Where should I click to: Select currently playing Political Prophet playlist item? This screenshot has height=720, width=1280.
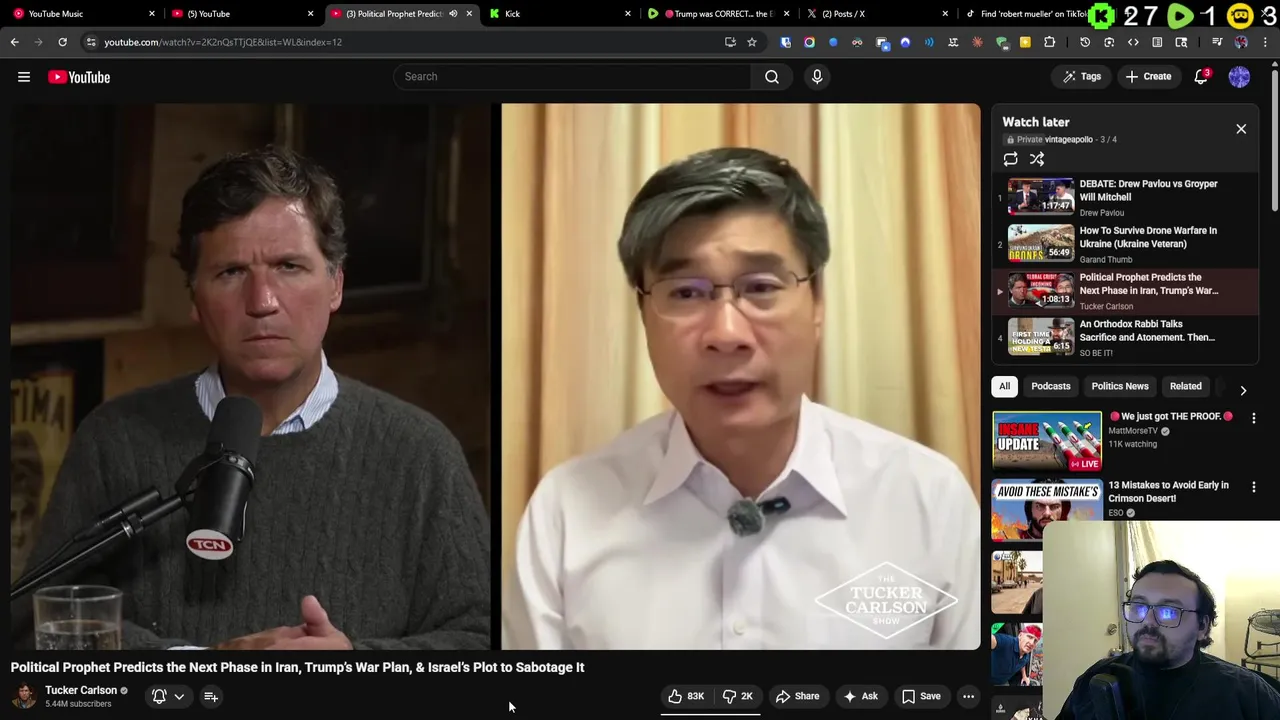(x=1125, y=291)
